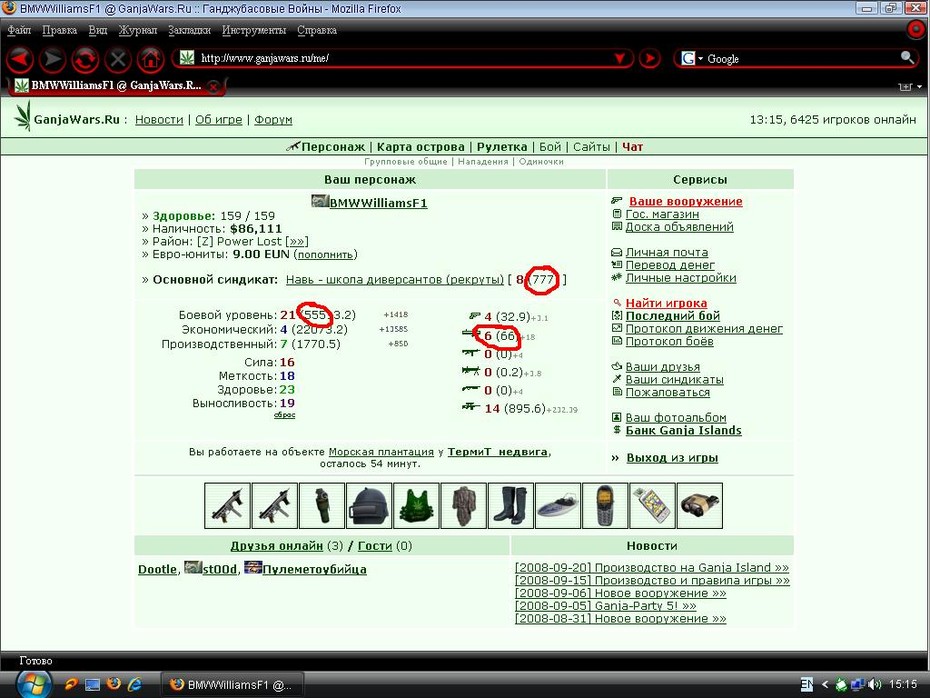Open Банк Ganja Islands link

[683, 431]
